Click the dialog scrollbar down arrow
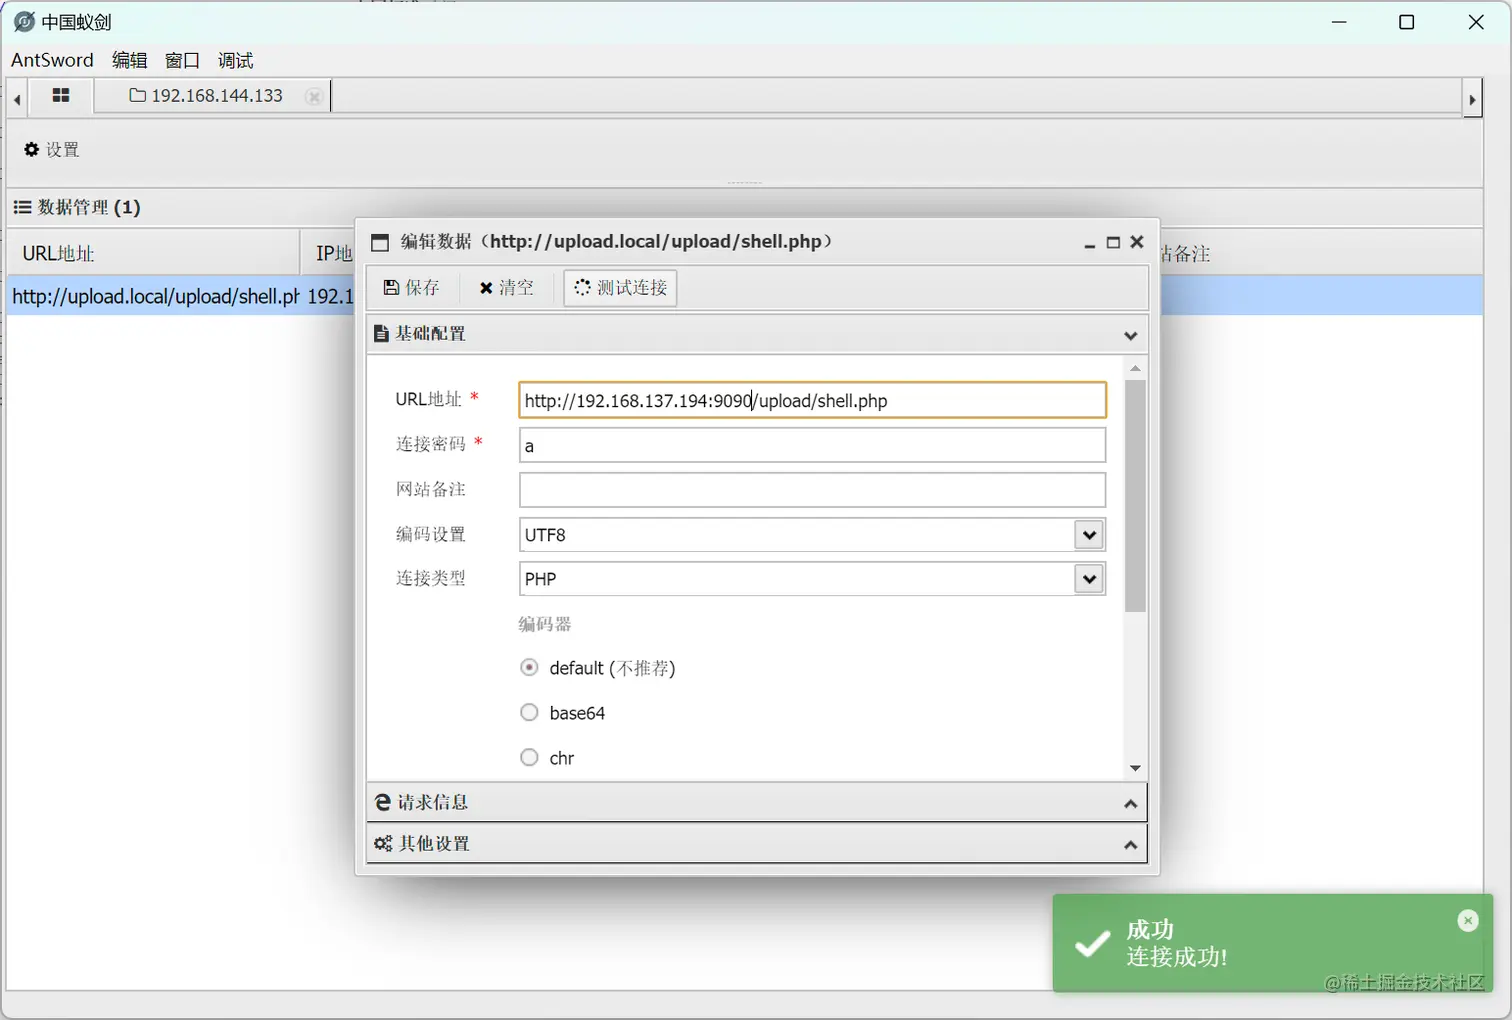Image resolution: width=1512 pixels, height=1020 pixels. point(1135,768)
